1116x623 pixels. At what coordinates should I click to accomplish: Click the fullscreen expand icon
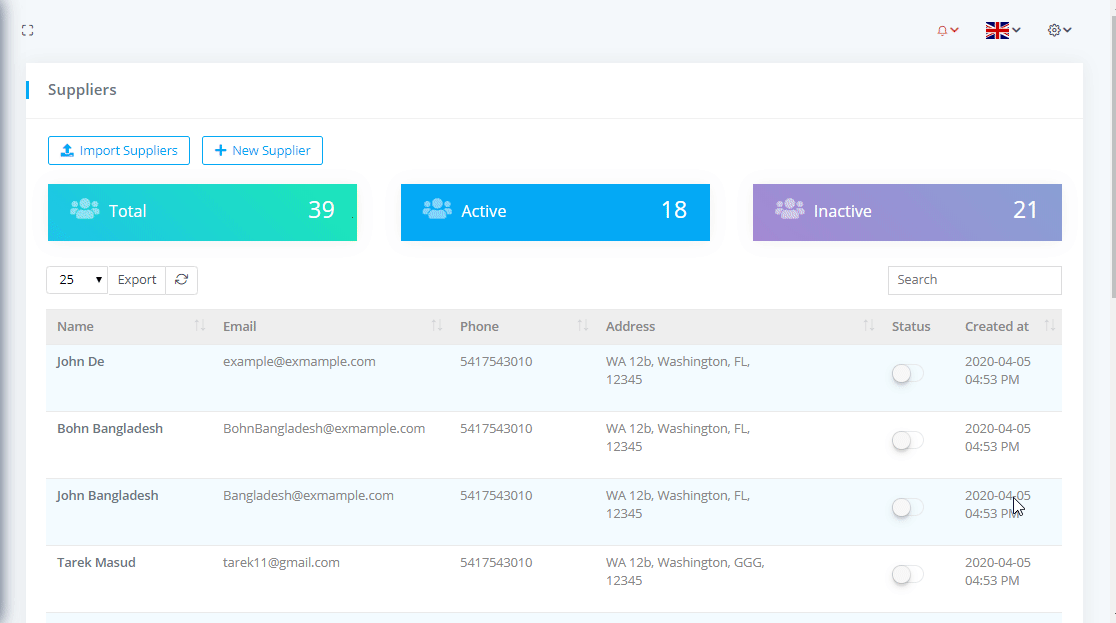28,31
